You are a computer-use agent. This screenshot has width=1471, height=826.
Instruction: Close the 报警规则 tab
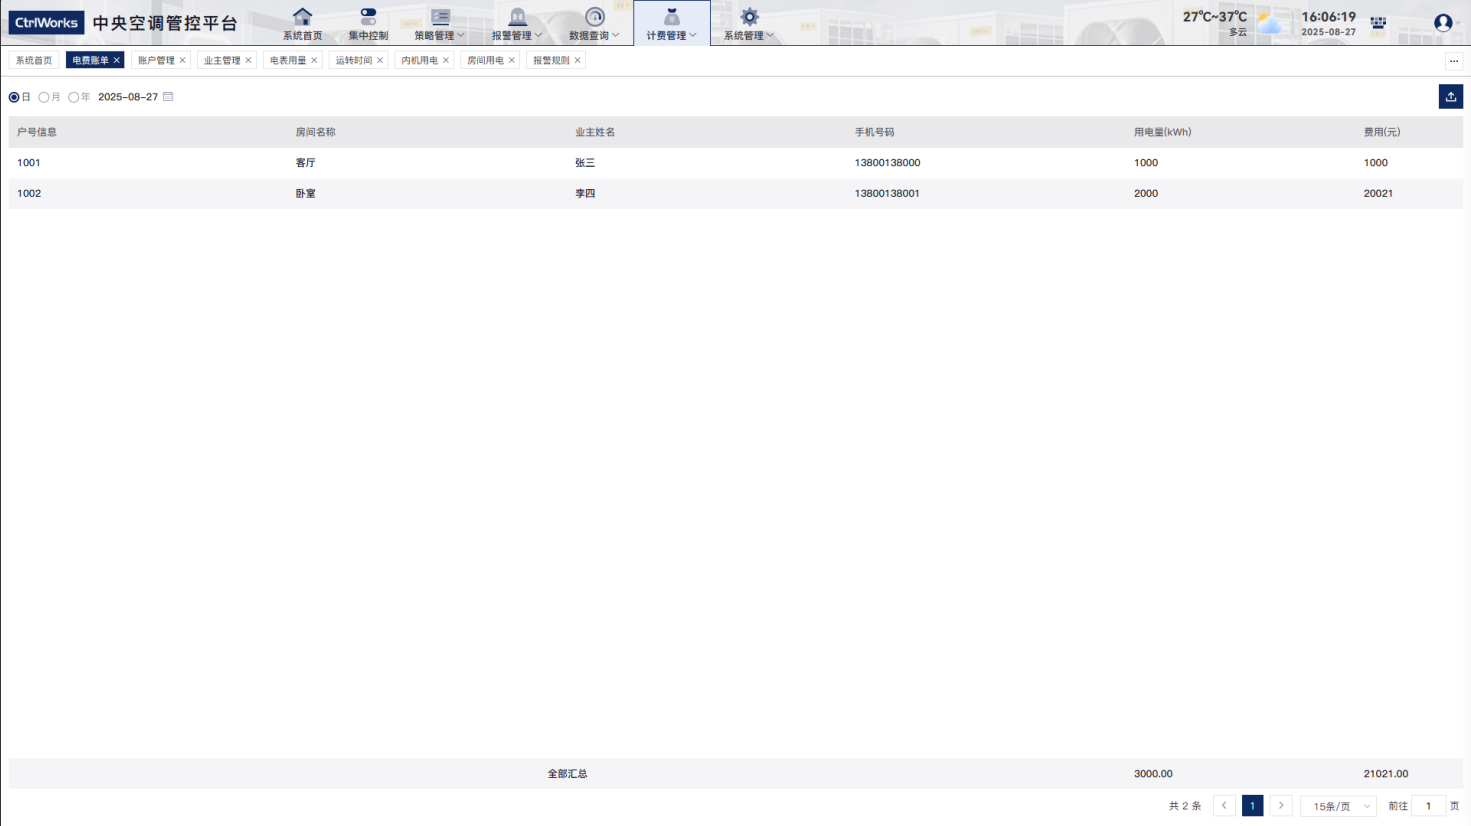click(577, 61)
